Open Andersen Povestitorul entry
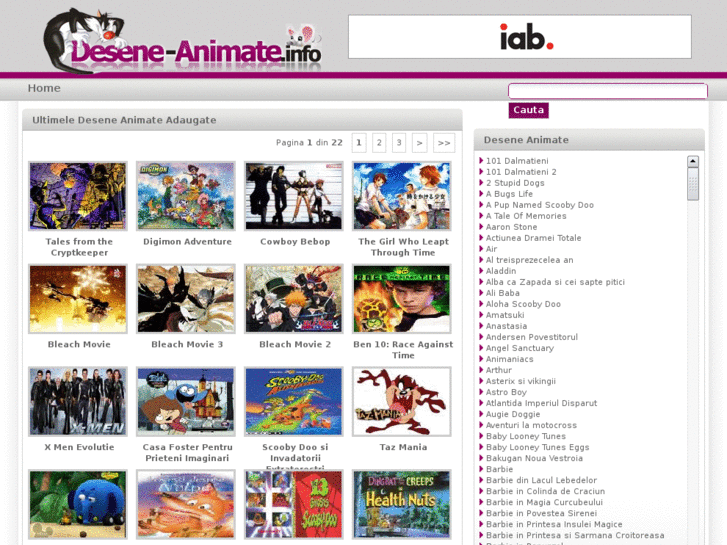727x545 pixels. tap(532, 337)
